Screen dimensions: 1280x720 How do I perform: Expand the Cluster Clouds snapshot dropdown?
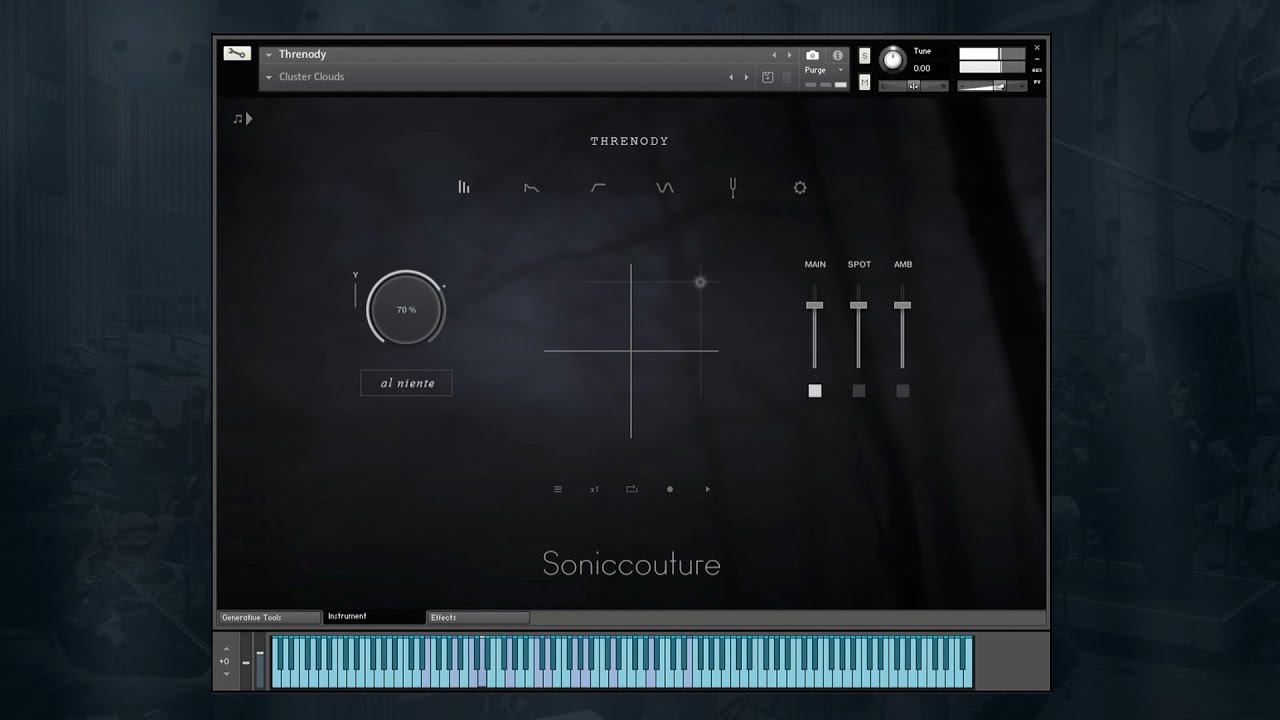tap(269, 77)
